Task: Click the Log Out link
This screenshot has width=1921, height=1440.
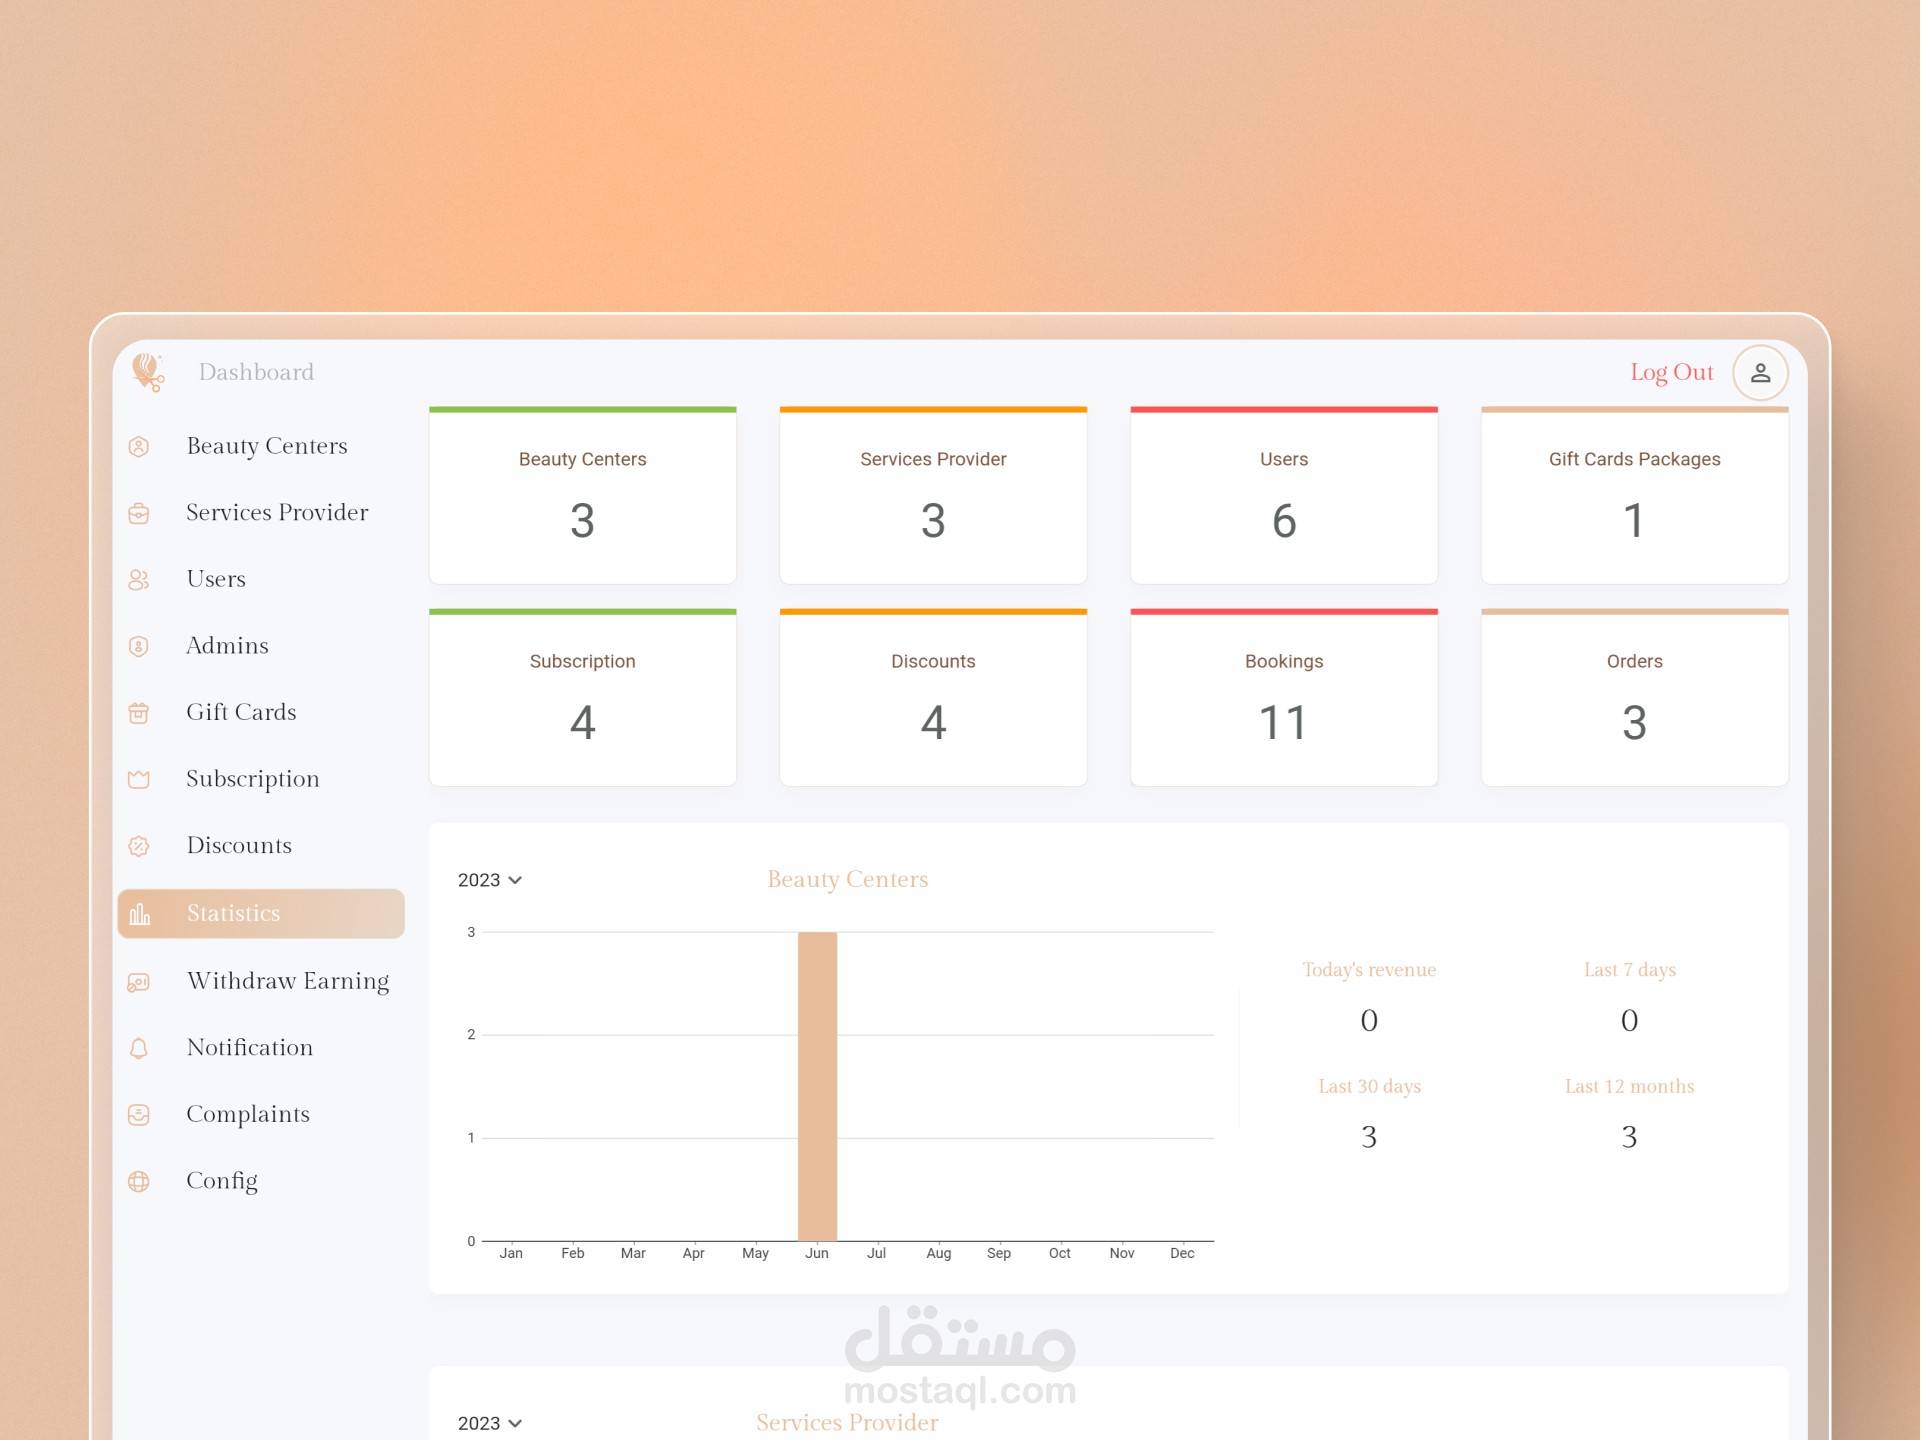Action: (1671, 373)
